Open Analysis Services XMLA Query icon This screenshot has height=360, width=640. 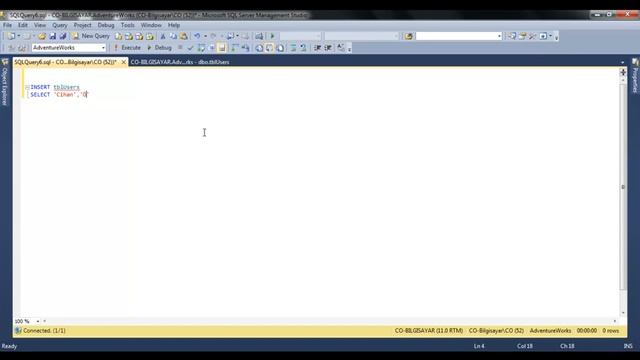click(x=150, y=36)
